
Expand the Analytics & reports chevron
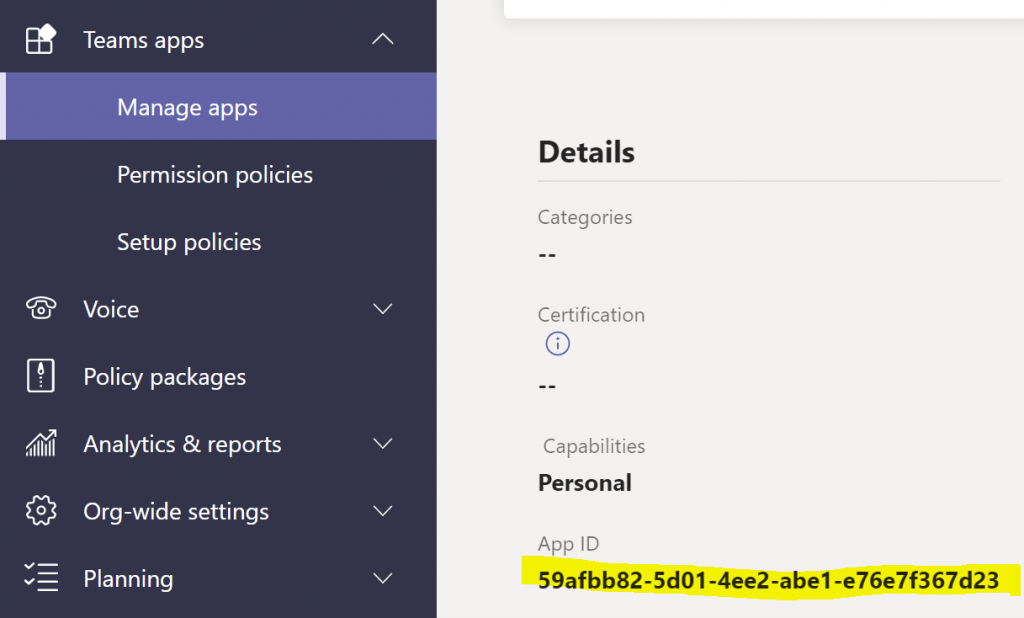(x=382, y=444)
